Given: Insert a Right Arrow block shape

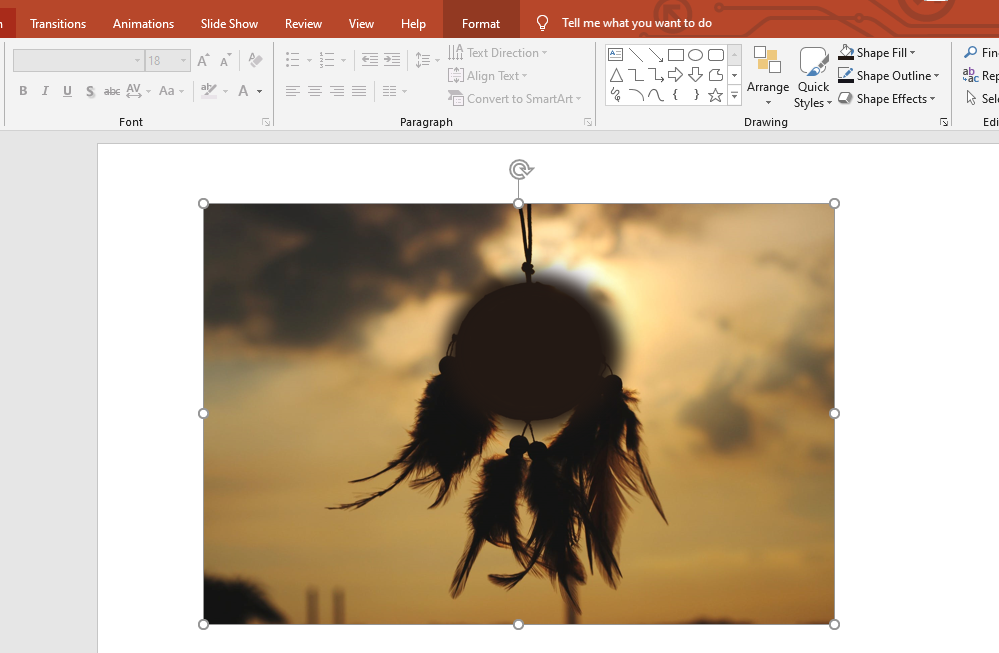Looking at the screenshot, I should (675, 75).
